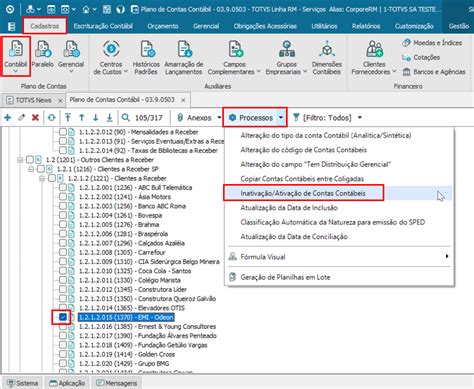Collapse the 1.2.1 Clientes a Receber SP node
This screenshot has height=389, width=474.
(31, 169)
